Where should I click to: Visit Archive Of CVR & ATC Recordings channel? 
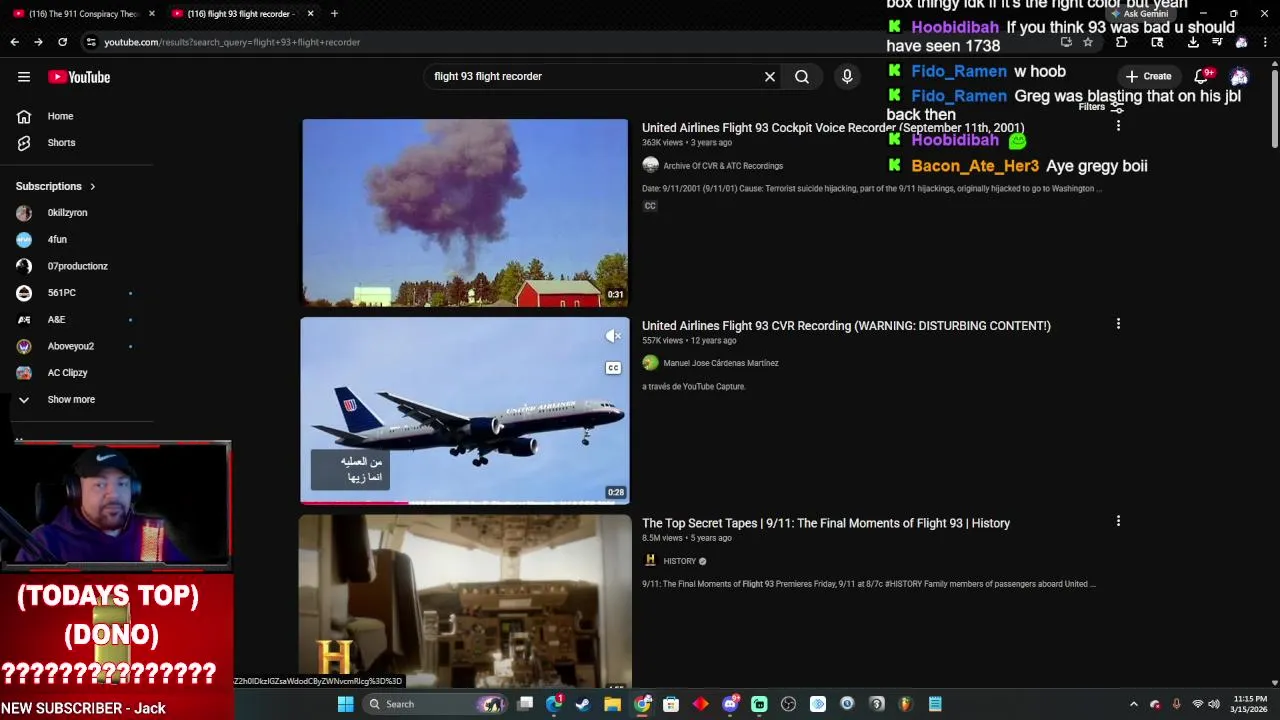(723, 166)
